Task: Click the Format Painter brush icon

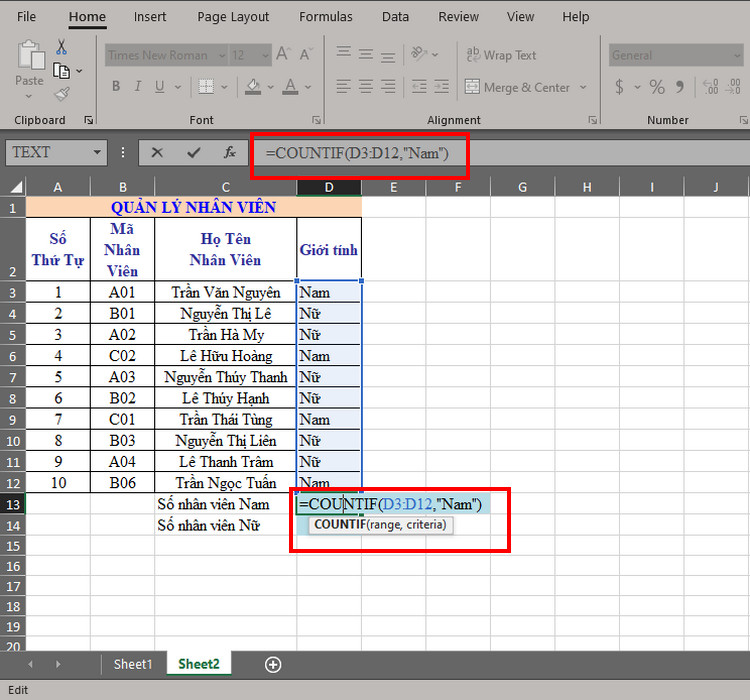Action: 62,93
